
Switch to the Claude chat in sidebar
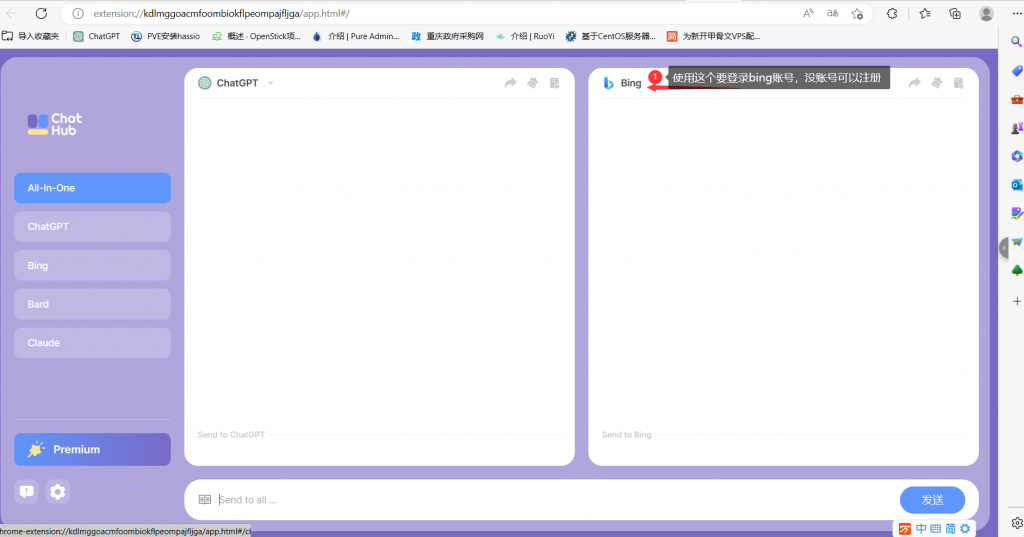(x=92, y=343)
